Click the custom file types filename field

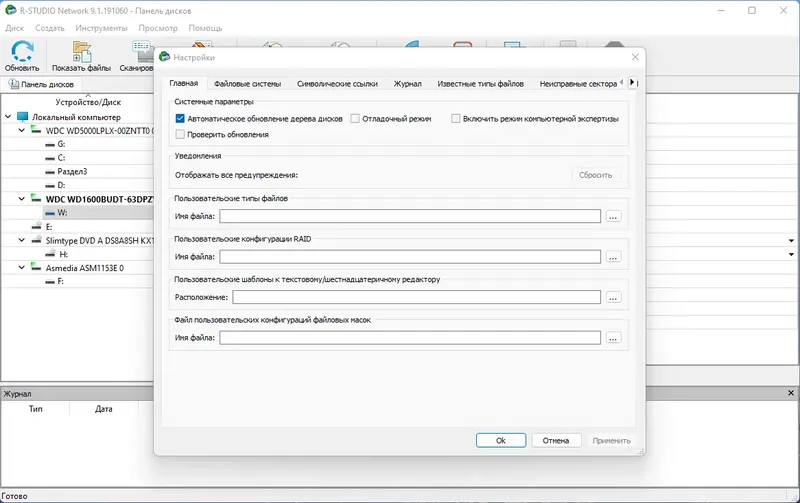(x=410, y=216)
